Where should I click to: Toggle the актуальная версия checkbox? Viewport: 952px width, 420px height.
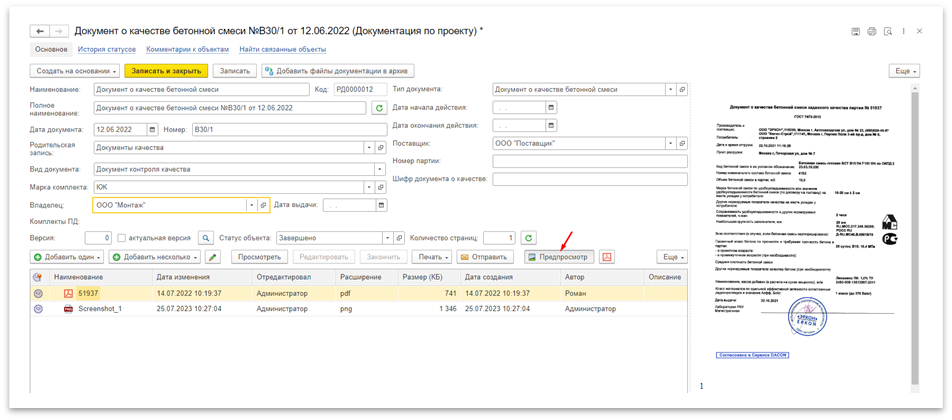(122, 238)
